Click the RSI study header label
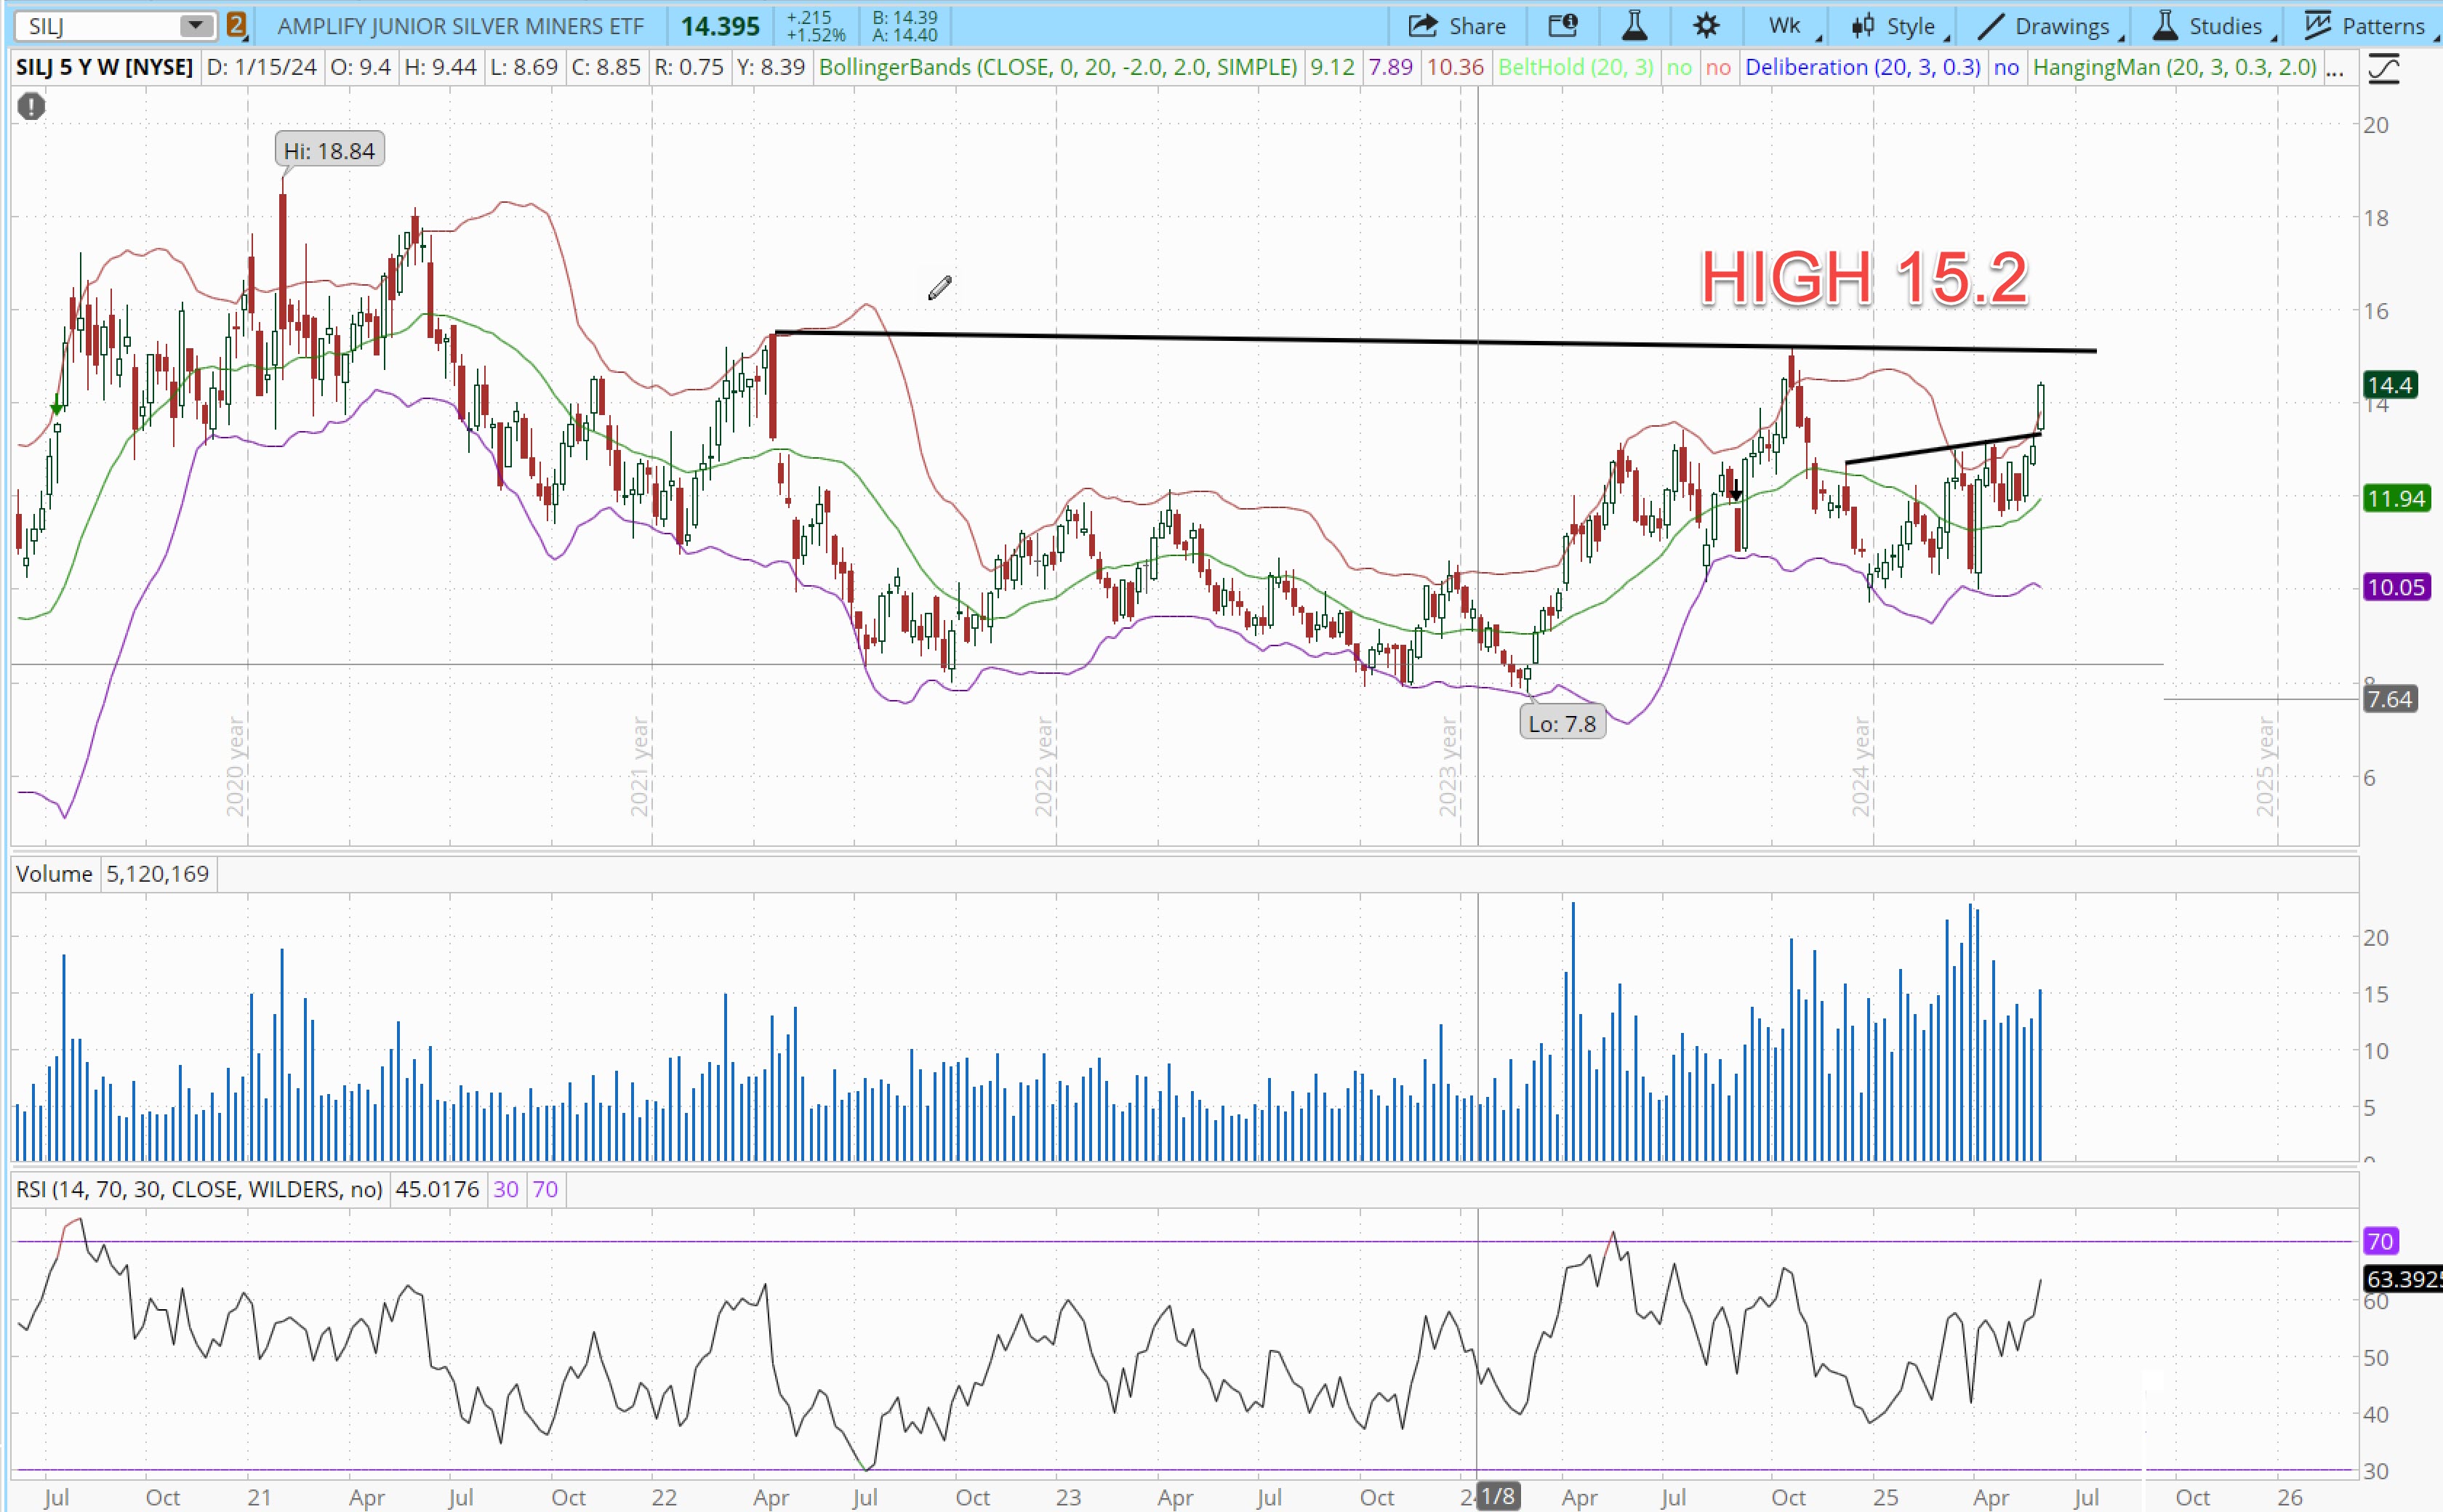The height and width of the screenshot is (1512, 2443). (x=199, y=1189)
